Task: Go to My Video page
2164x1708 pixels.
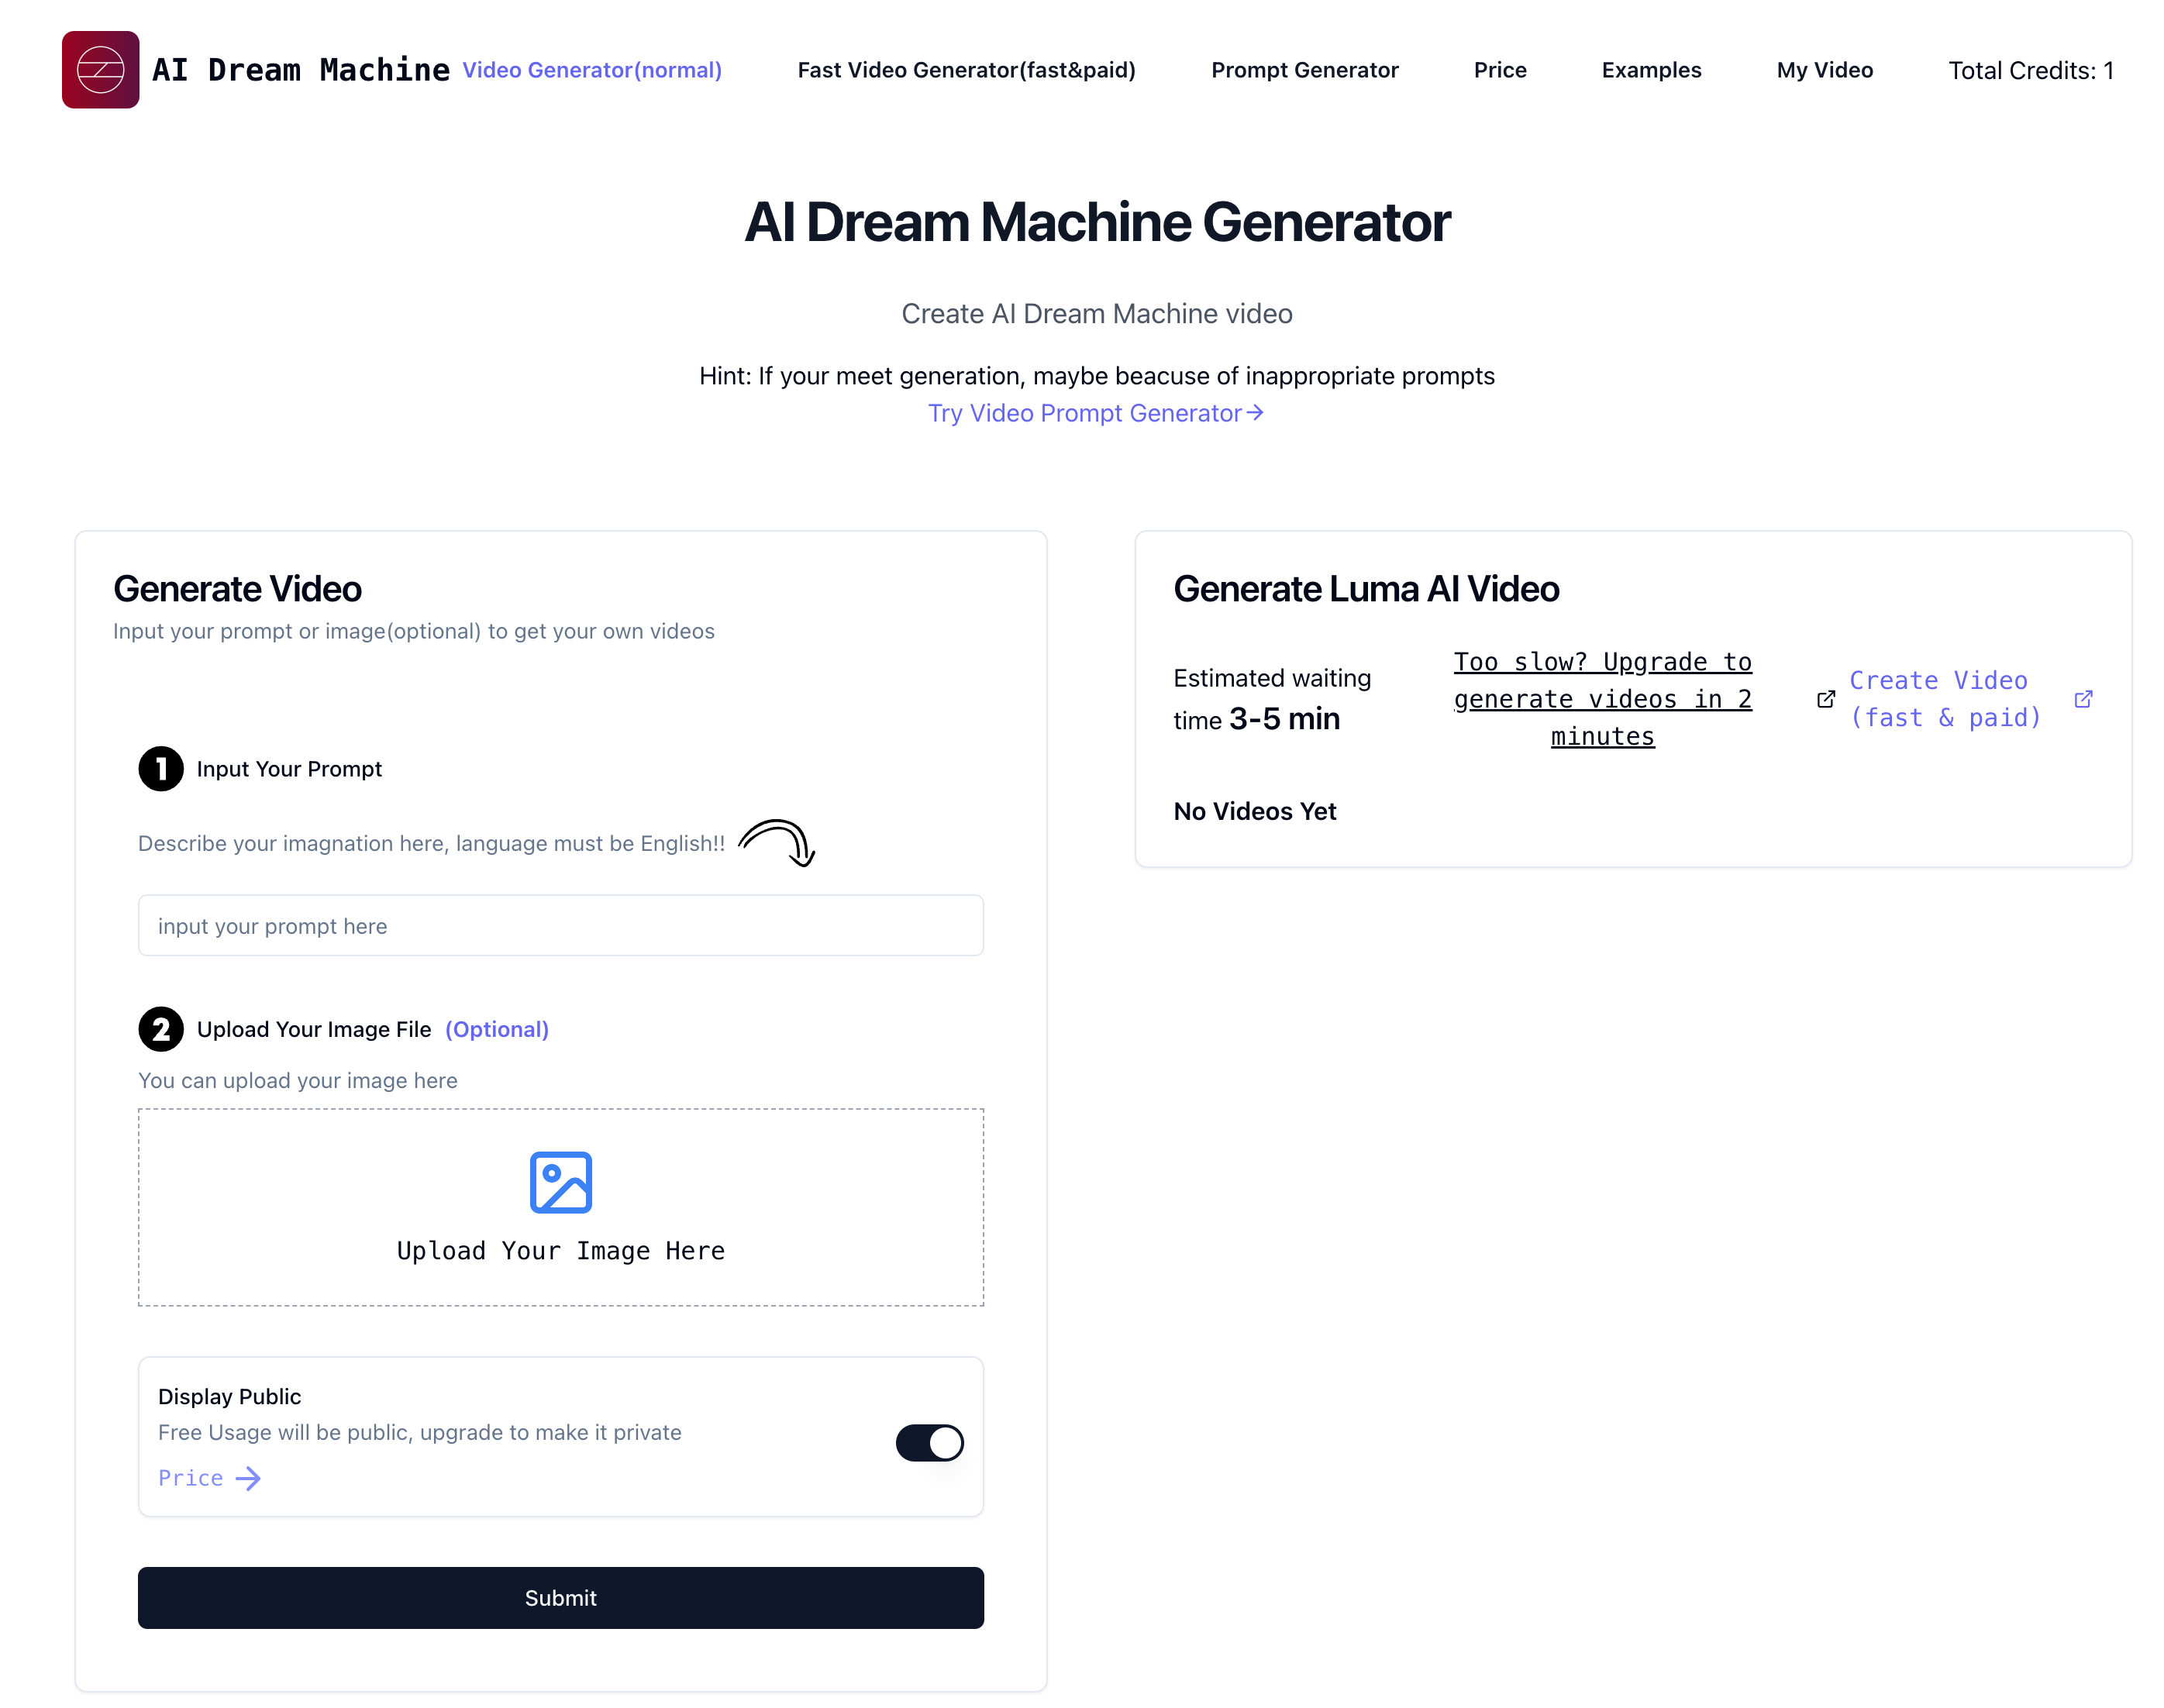Action: tap(1824, 70)
